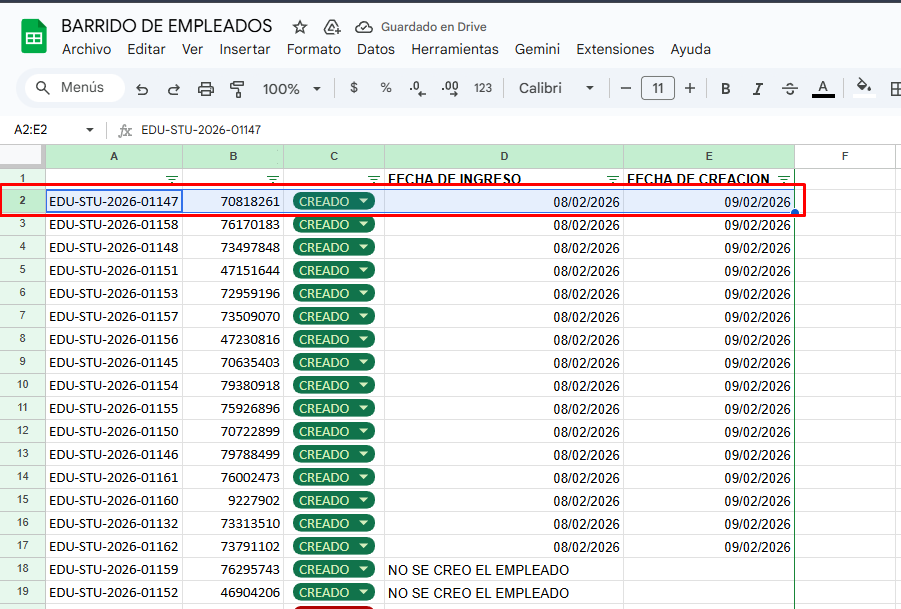
Task: Open the text color picker
Action: coord(823,89)
